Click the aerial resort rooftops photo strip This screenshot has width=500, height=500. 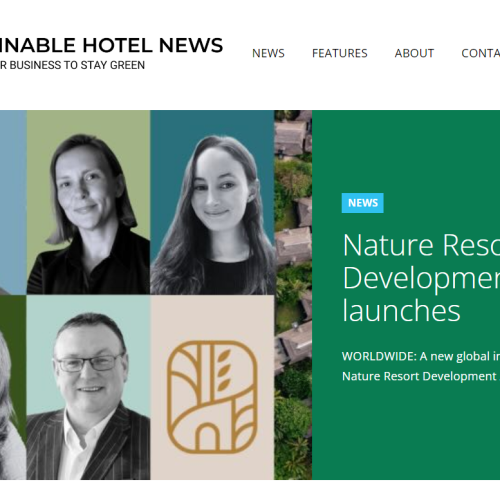coord(293,295)
